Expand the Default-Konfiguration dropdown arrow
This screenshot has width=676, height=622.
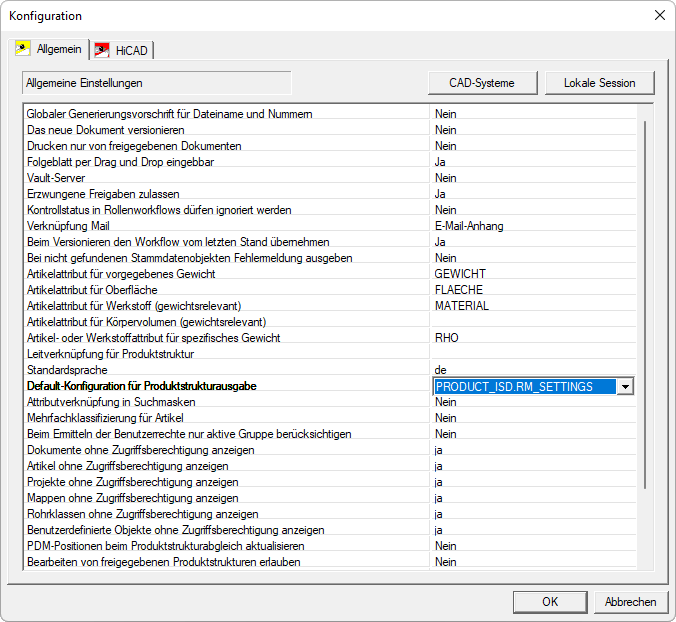(625, 387)
